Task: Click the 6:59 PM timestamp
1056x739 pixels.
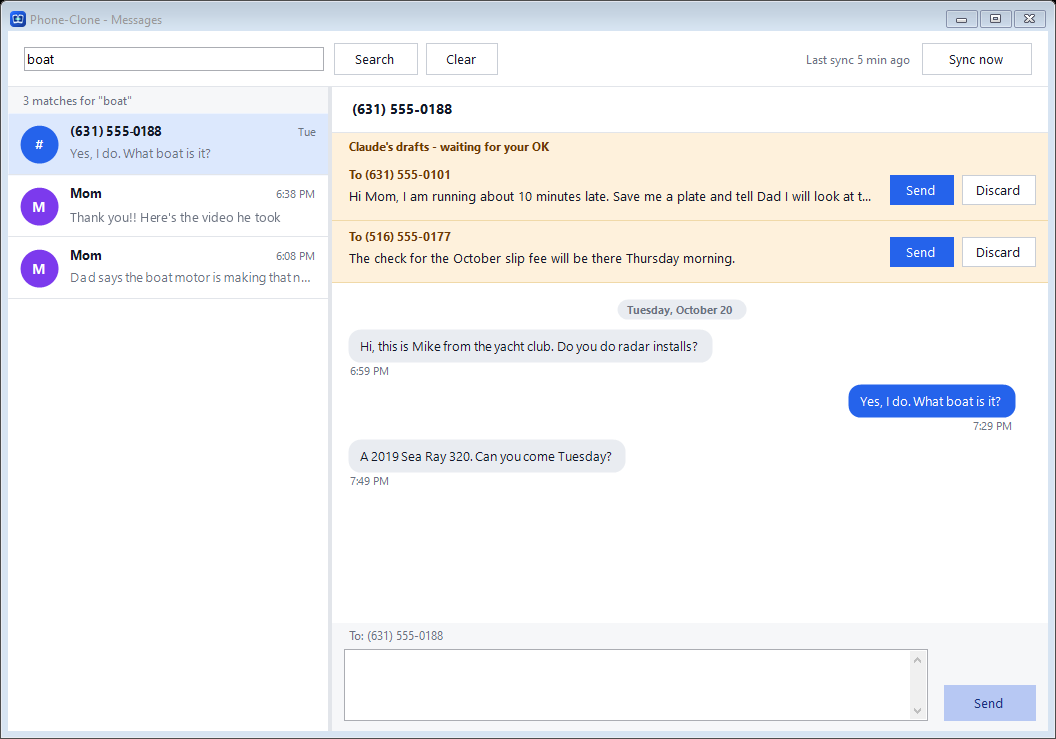Action: pyautogui.click(x=369, y=371)
